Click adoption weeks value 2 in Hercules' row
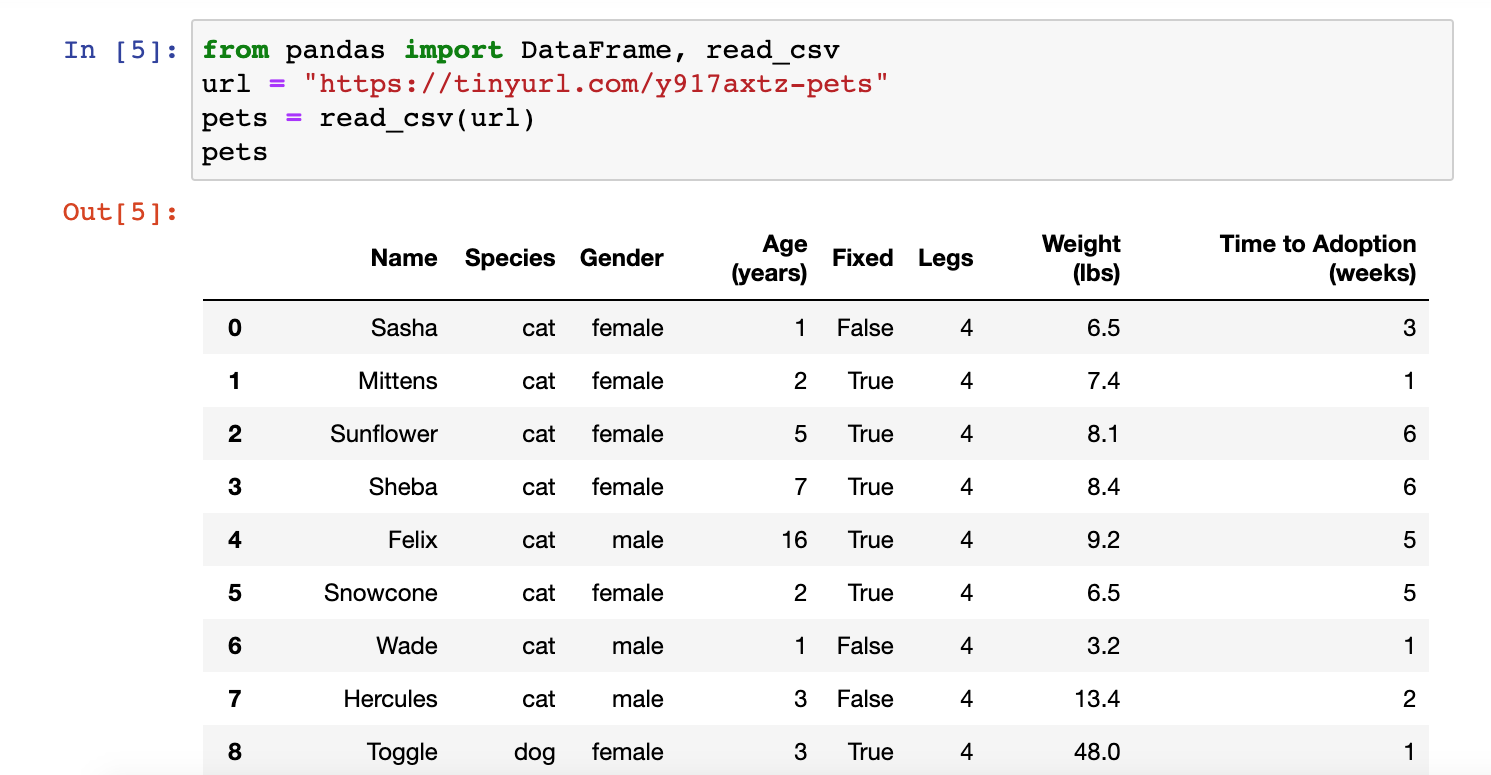This screenshot has width=1491, height=775. (1410, 699)
